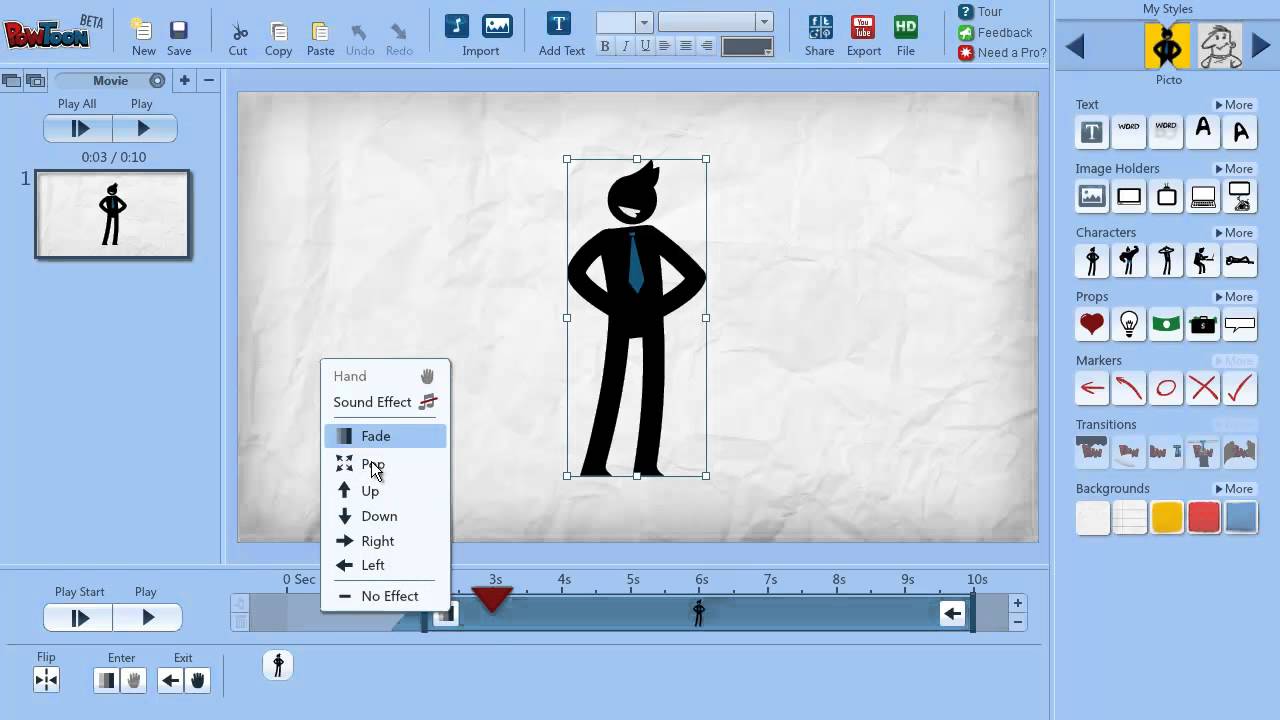The image size is (1280, 720).
Task: Expand More in Image Holders section
Action: coord(1234,169)
